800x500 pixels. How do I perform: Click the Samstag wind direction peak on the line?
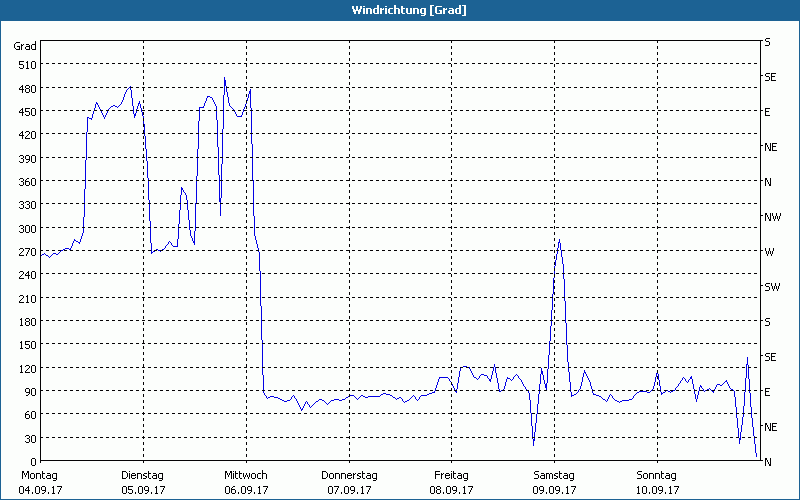point(559,241)
